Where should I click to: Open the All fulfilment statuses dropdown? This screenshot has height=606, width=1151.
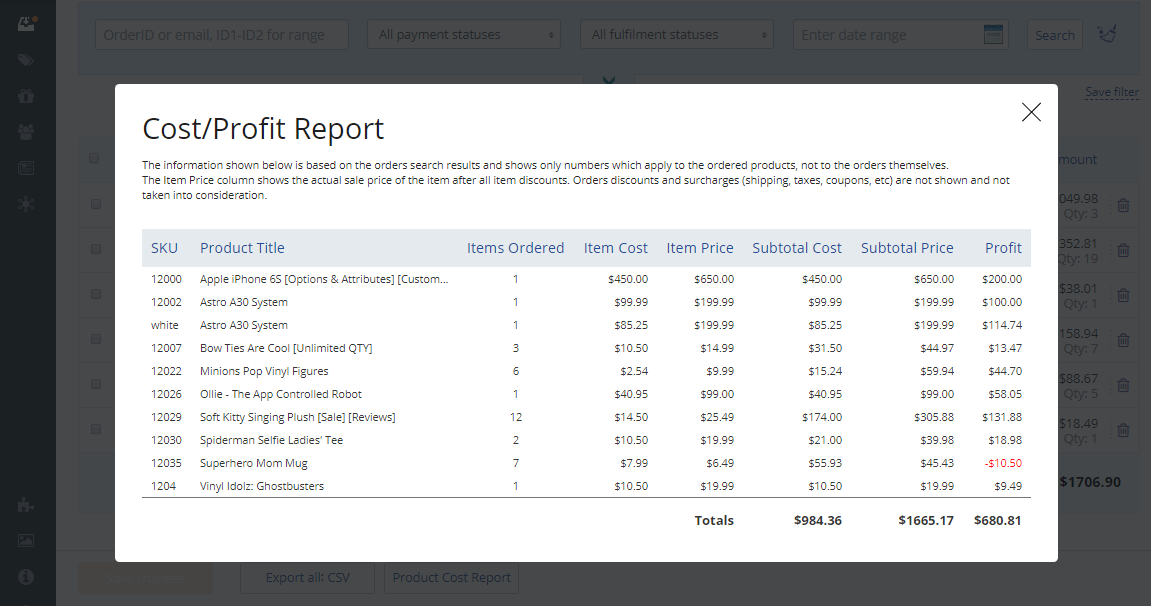pyautogui.click(x=677, y=34)
